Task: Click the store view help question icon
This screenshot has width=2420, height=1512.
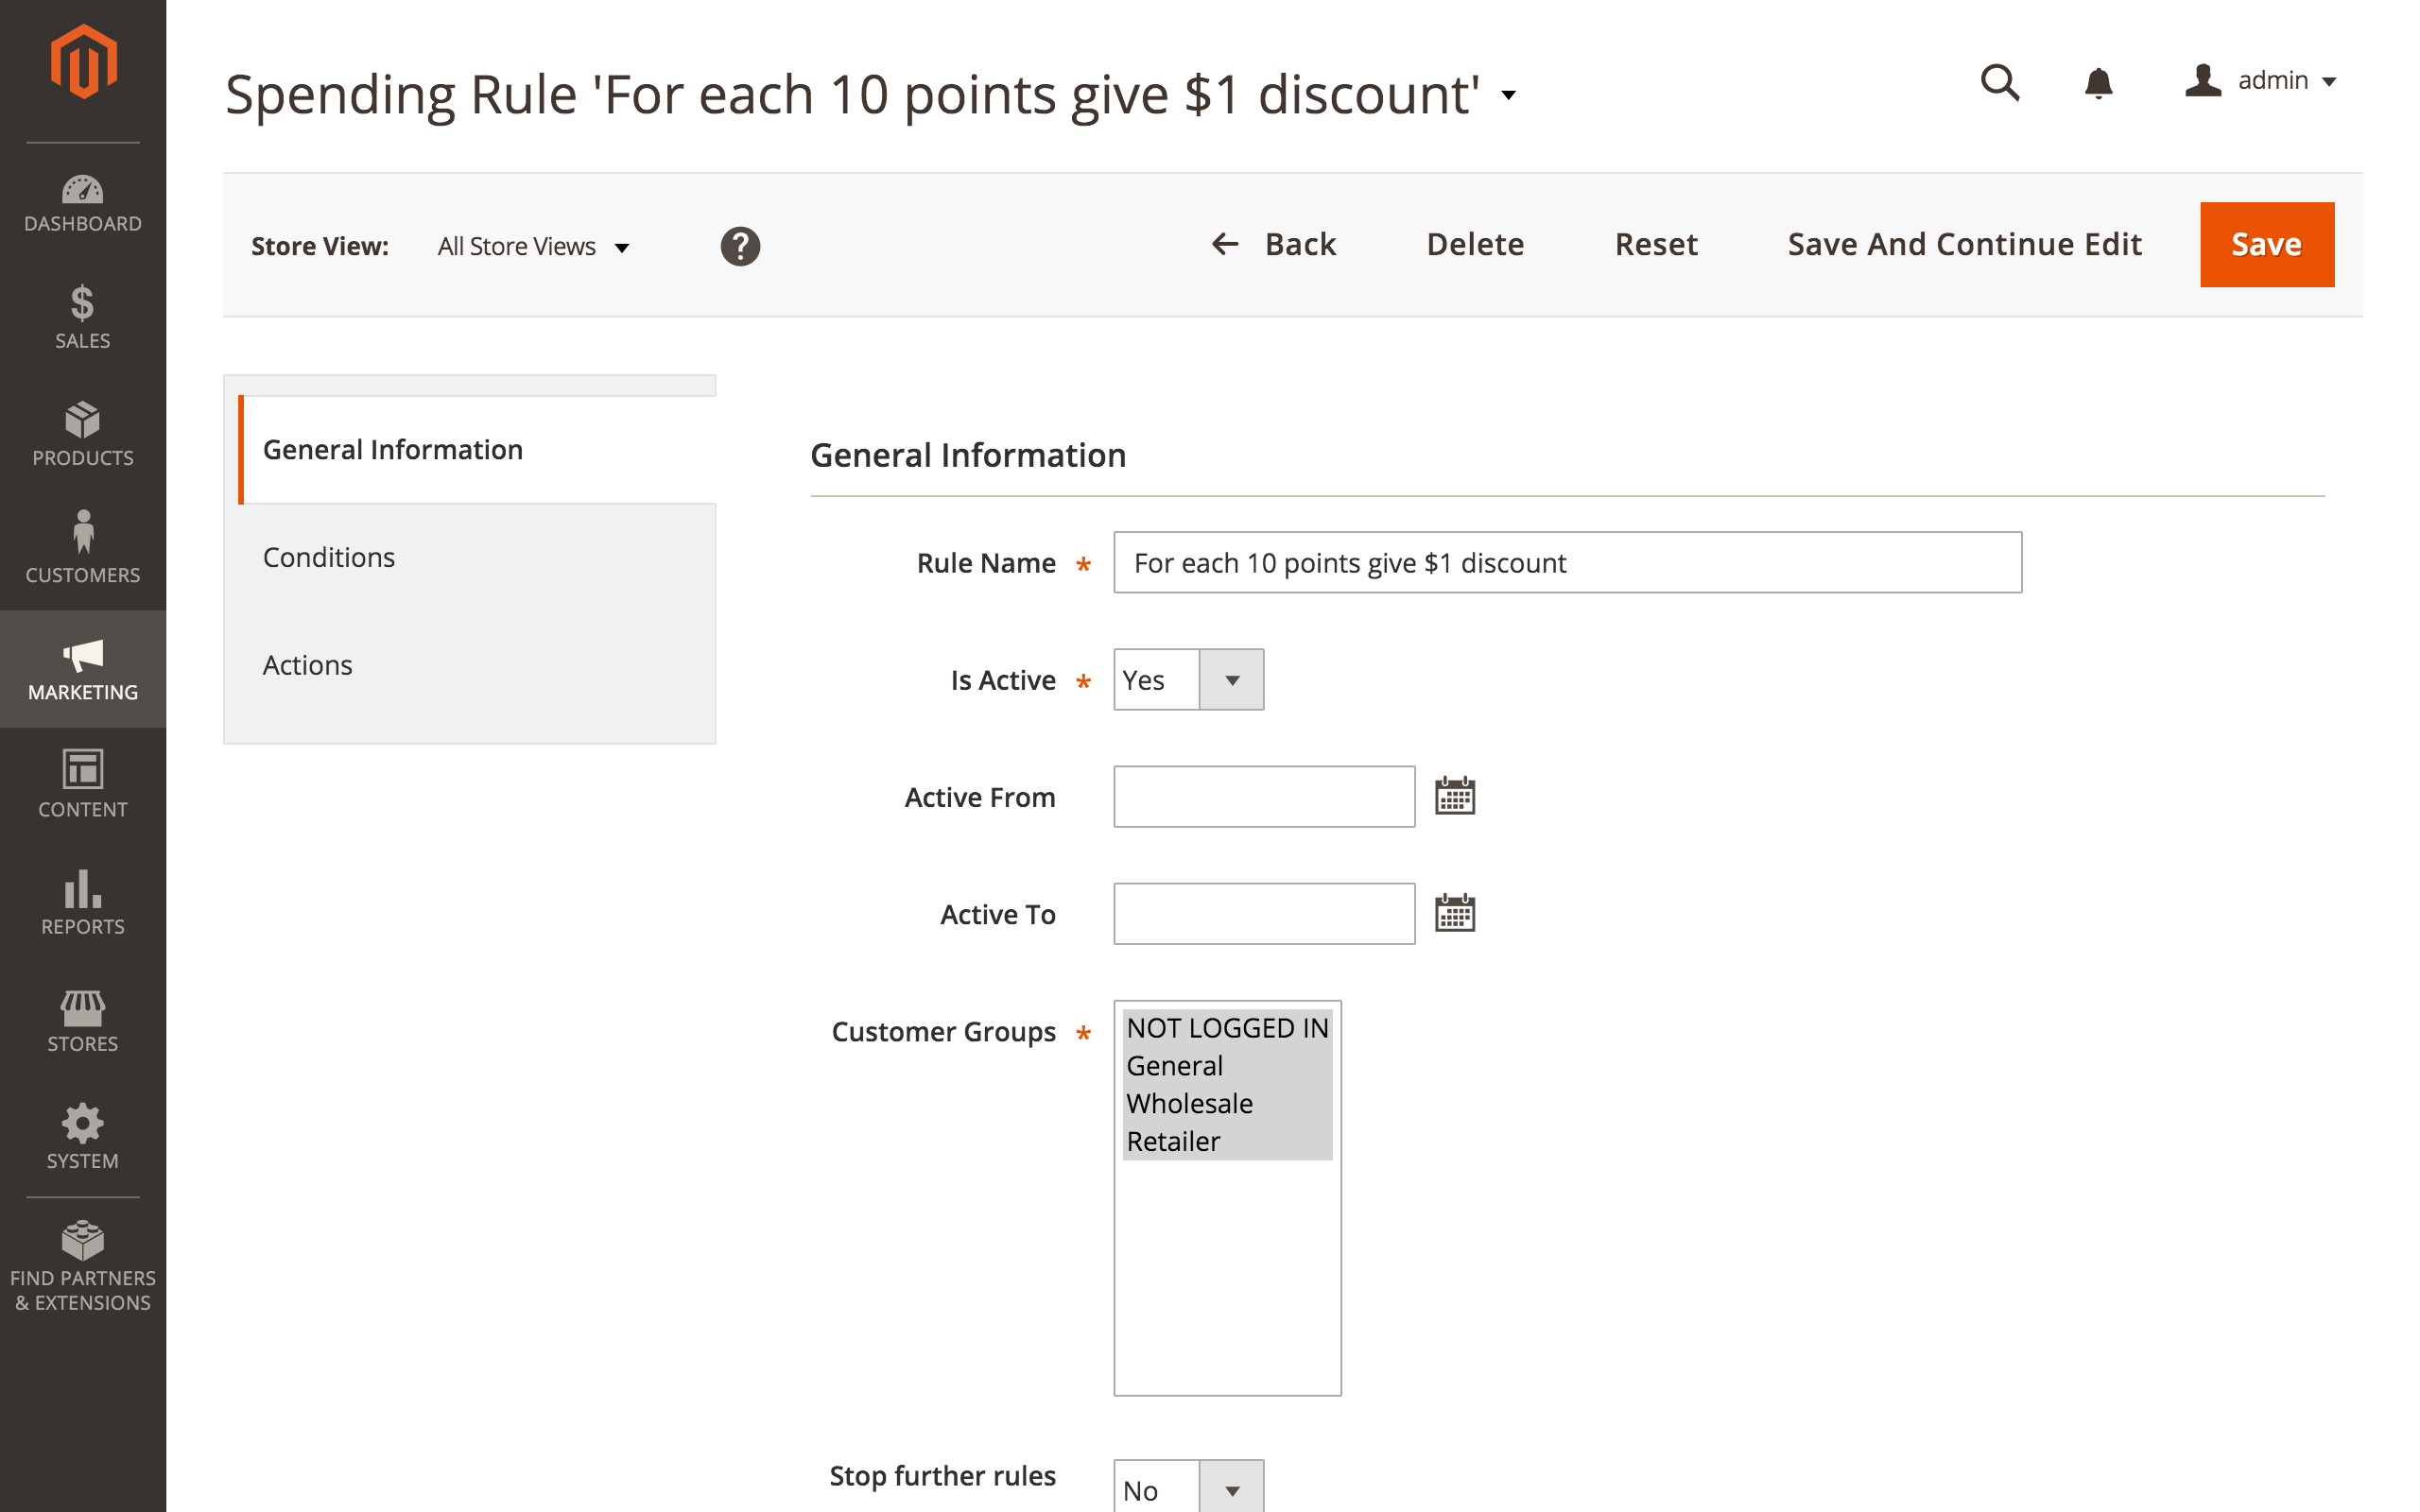Action: (x=740, y=246)
